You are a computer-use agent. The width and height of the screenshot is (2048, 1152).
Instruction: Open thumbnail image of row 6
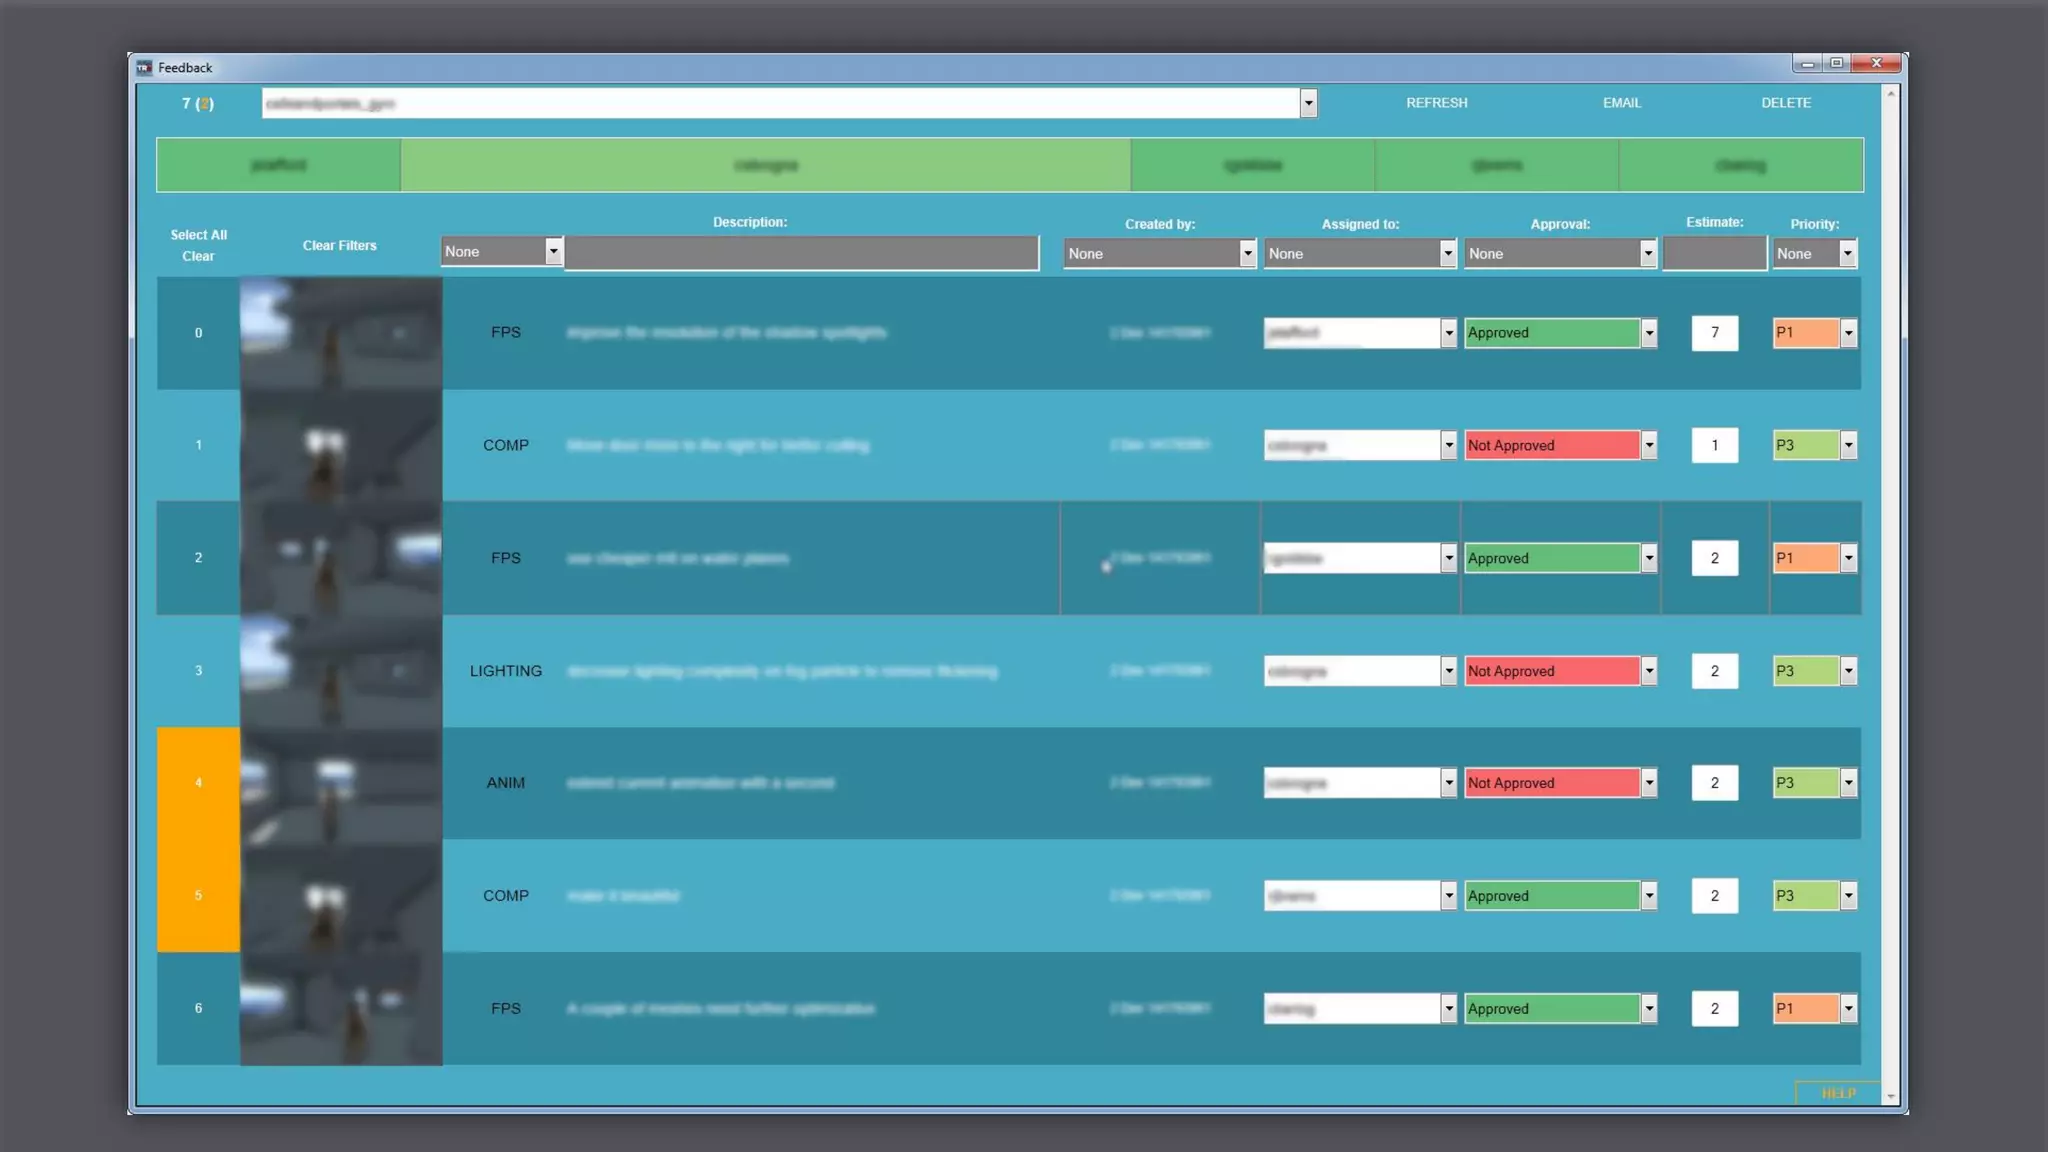[340, 1008]
